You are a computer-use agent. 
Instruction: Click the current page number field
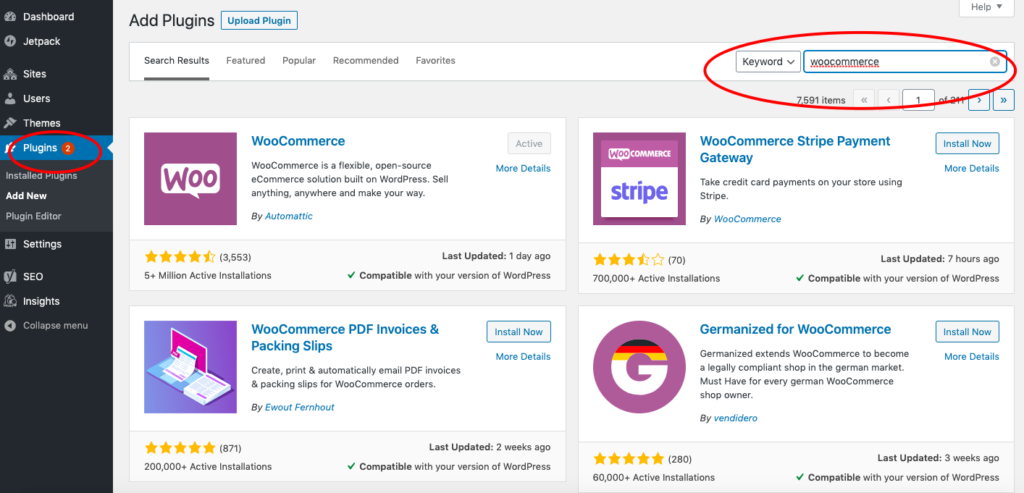(919, 100)
